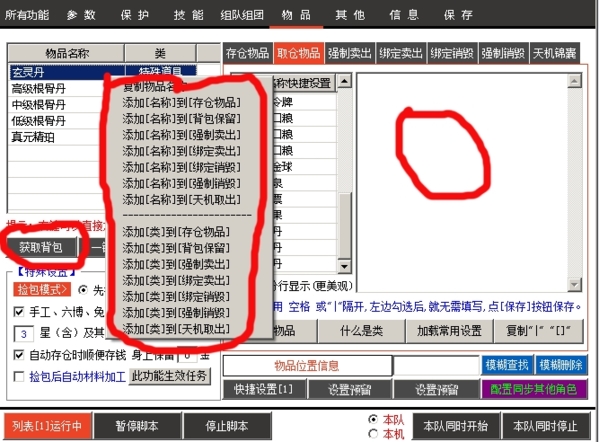Select the 本机 radio button
This screenshot has height=442, width=599.
373,434
